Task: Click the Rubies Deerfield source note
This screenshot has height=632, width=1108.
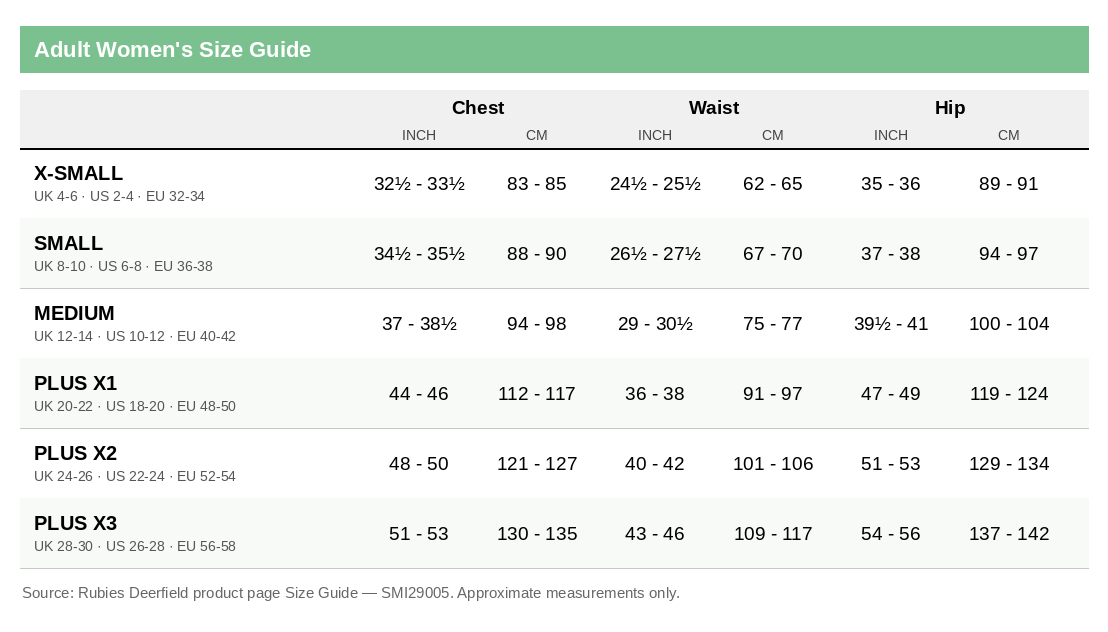Action: 350,593
